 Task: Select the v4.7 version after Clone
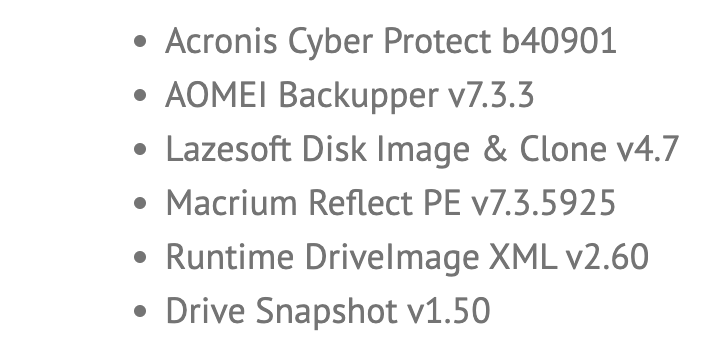pyautogui.click(x=647, y=149)
